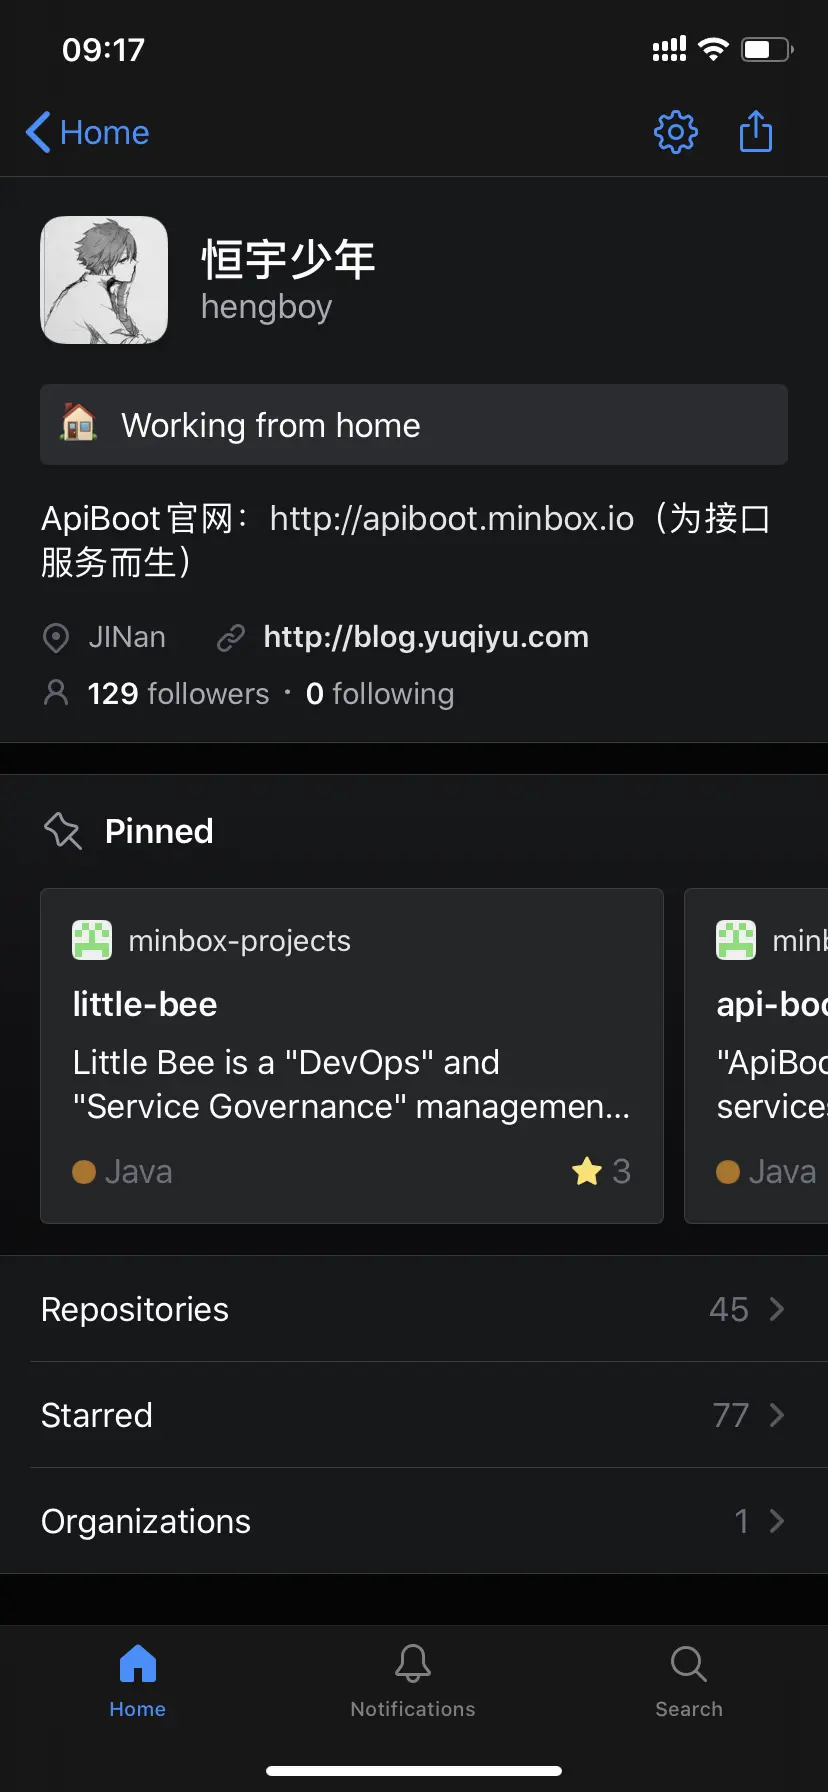
Task: View the 129 followers list
Action: tap(177, 694)
